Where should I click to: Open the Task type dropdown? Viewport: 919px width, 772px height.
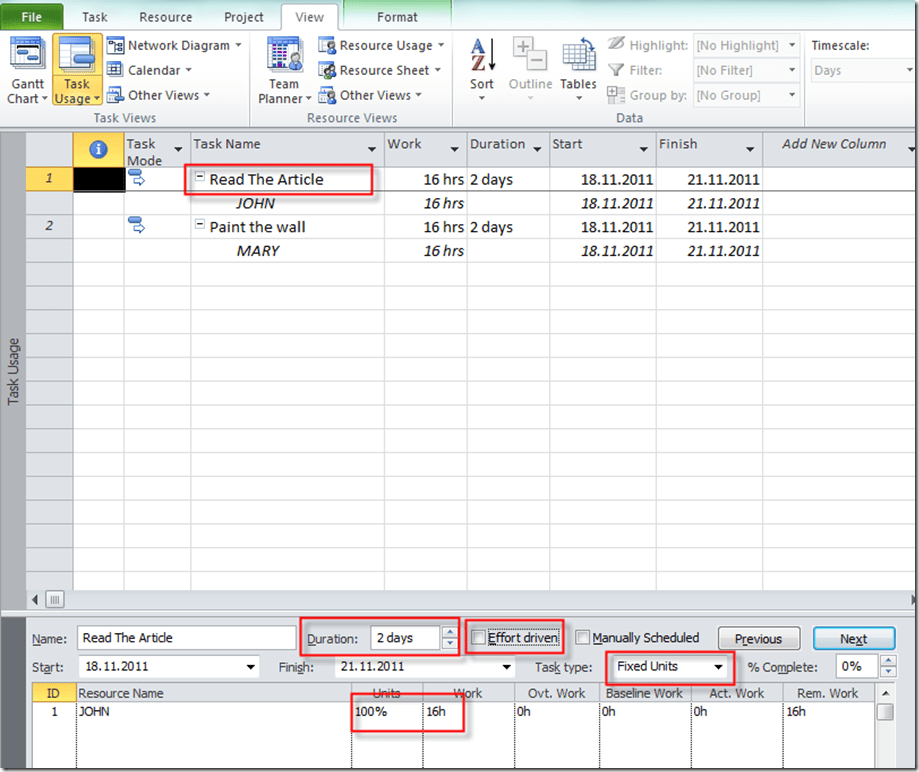click(718, 667)
